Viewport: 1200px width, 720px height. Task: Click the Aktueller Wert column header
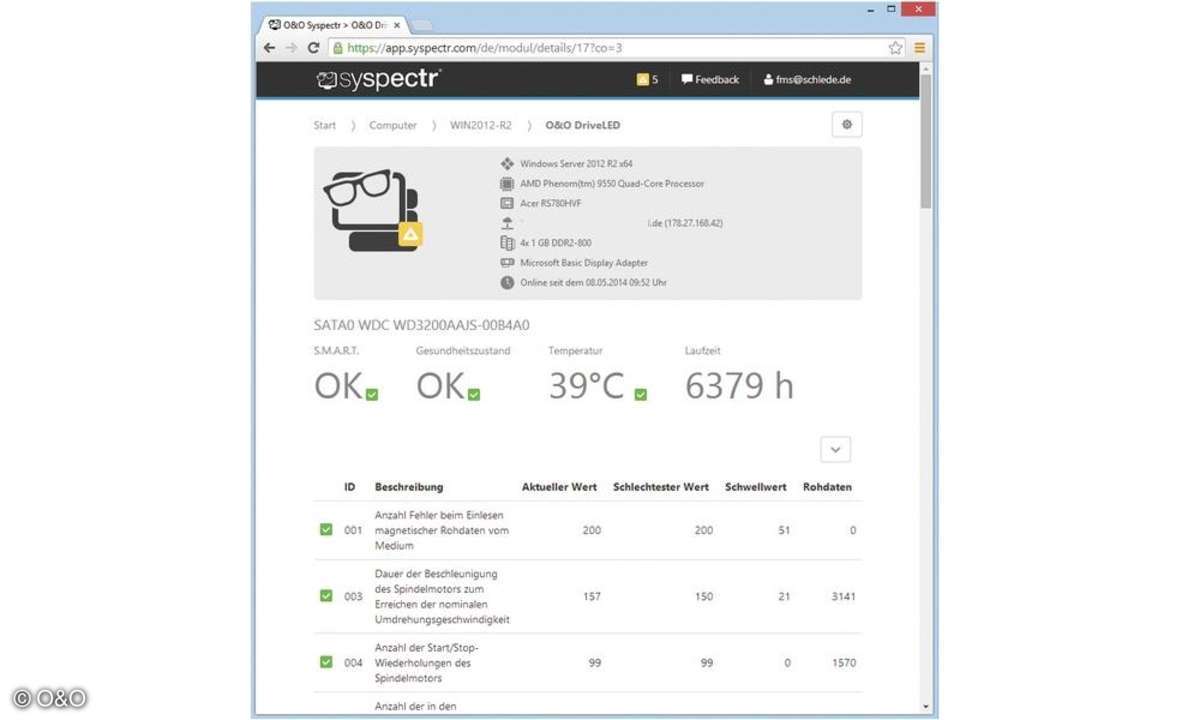click(559, 487)
